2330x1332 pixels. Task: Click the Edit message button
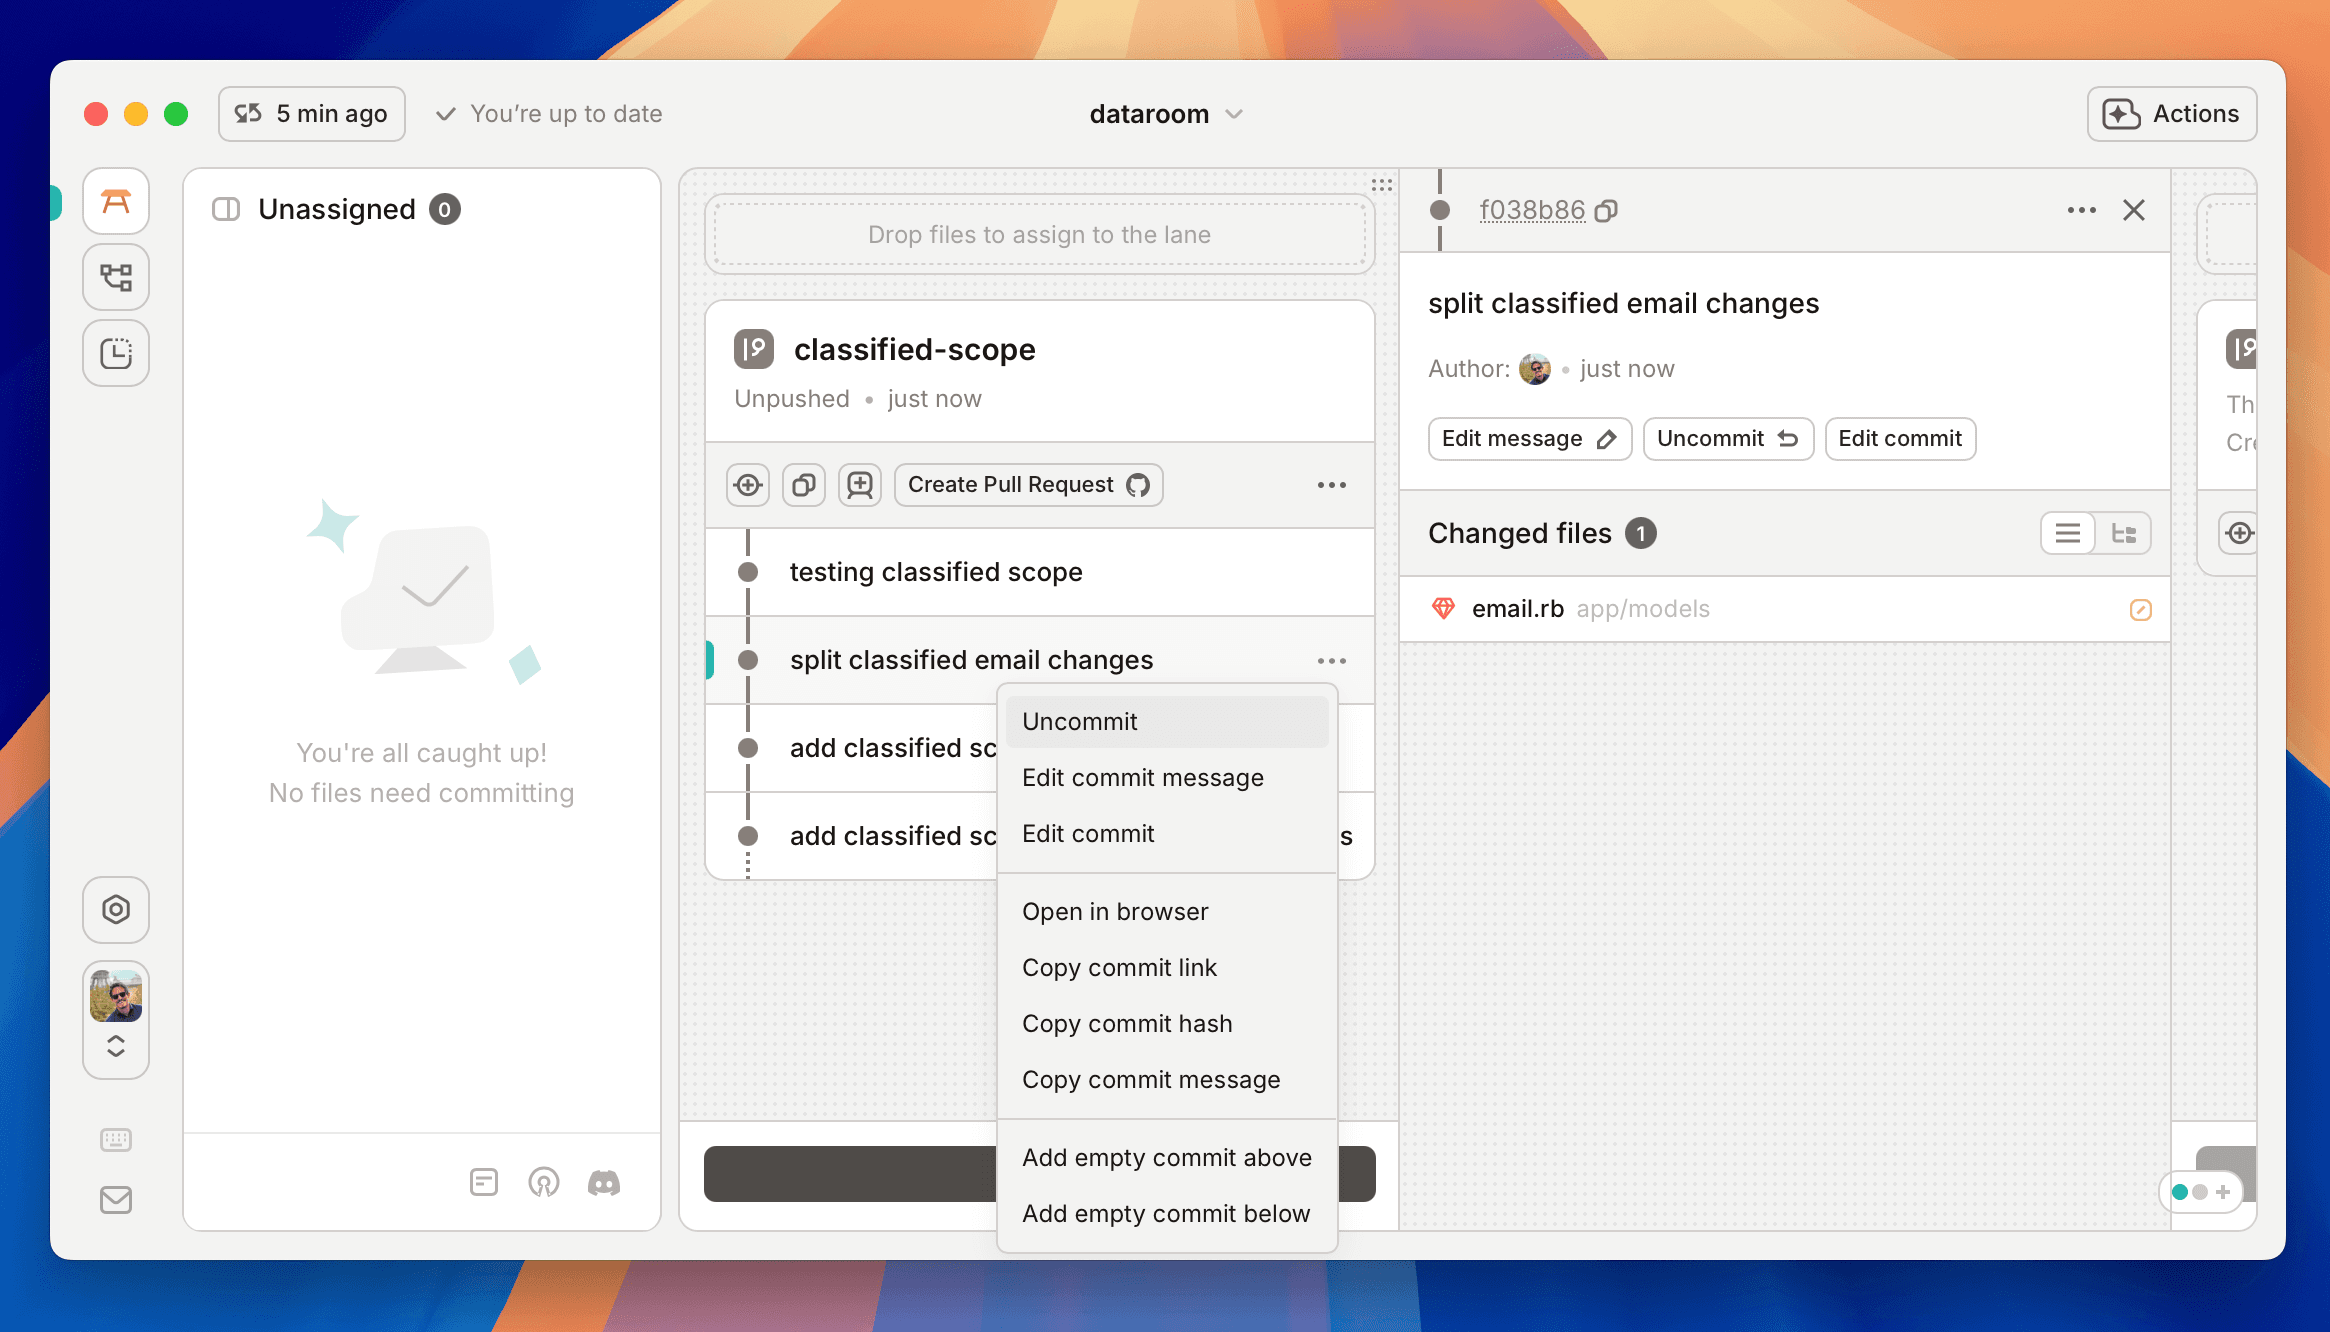pos(1529,439)
